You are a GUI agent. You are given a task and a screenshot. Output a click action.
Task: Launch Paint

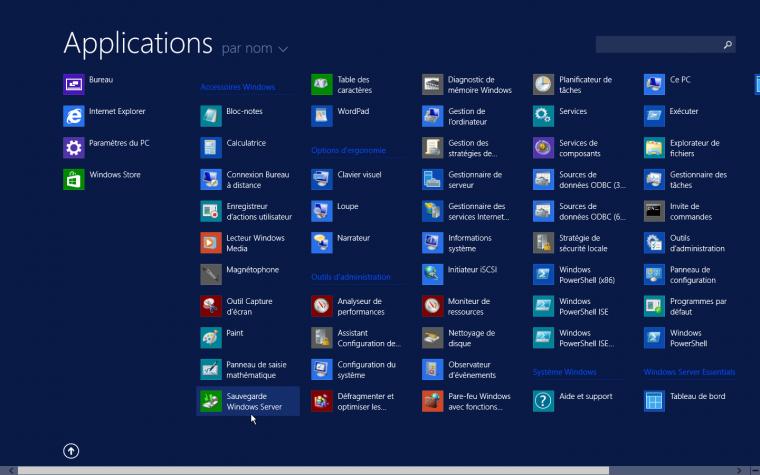coord(211,338)
